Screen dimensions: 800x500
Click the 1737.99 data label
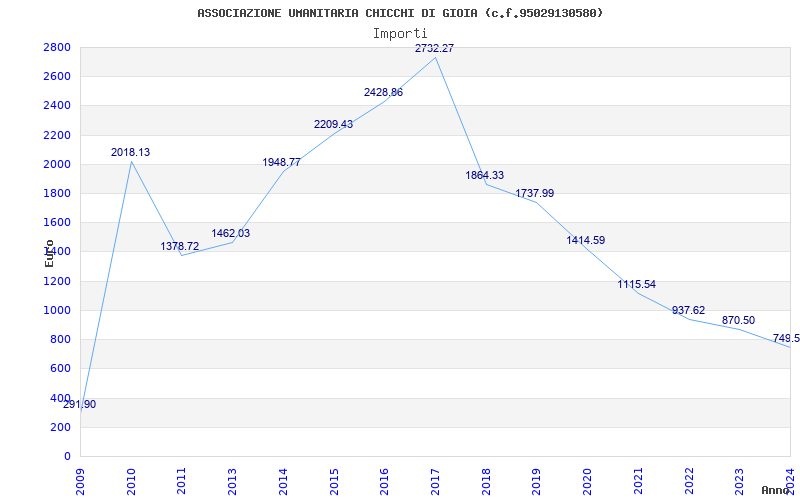coord(535,193)
